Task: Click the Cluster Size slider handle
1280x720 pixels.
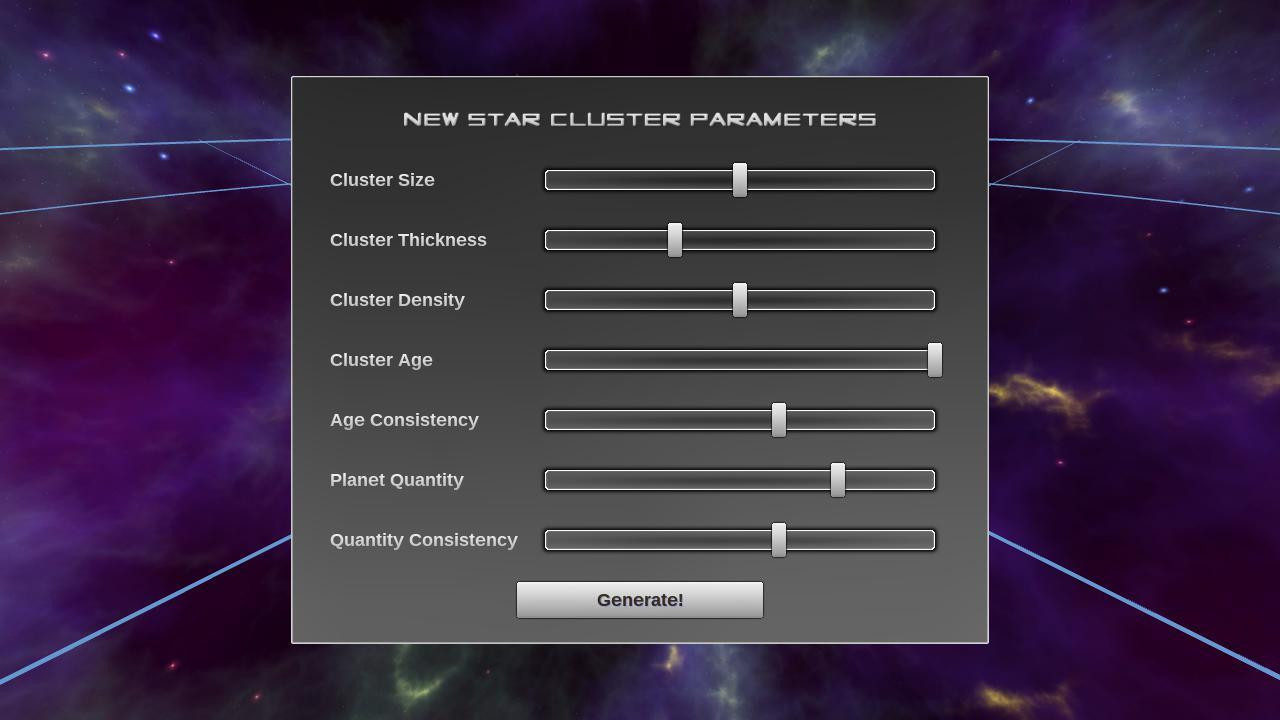Action: pyautogui.click(x=740, y=180)
